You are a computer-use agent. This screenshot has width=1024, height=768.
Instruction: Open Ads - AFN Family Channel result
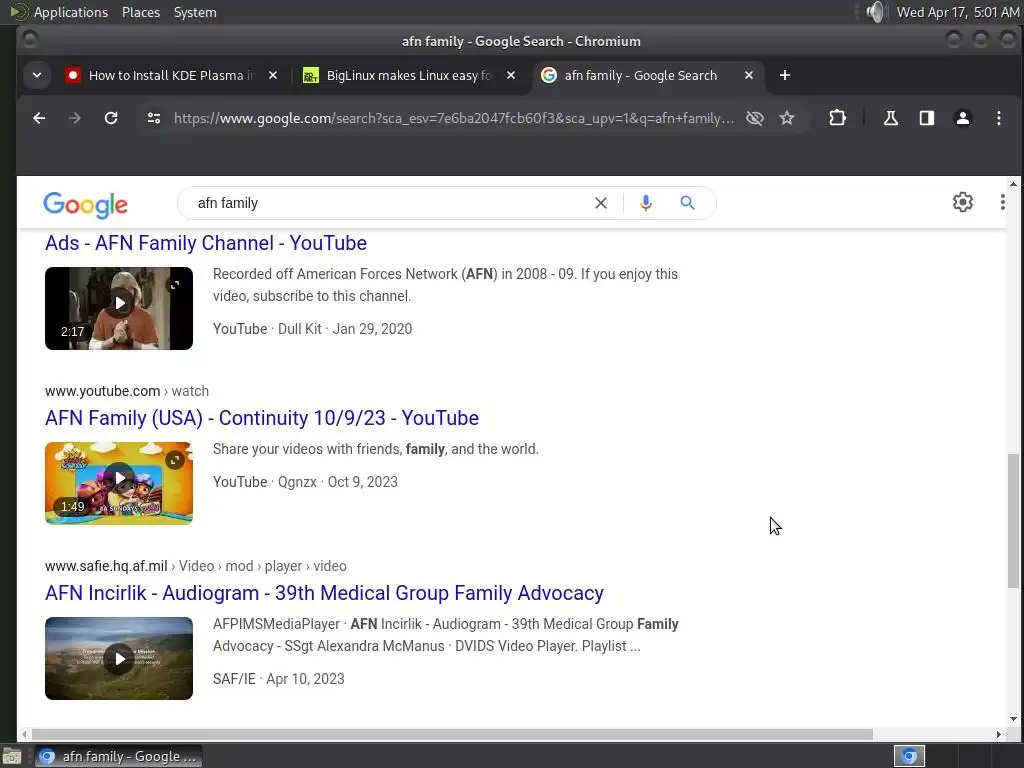(206, 243)
